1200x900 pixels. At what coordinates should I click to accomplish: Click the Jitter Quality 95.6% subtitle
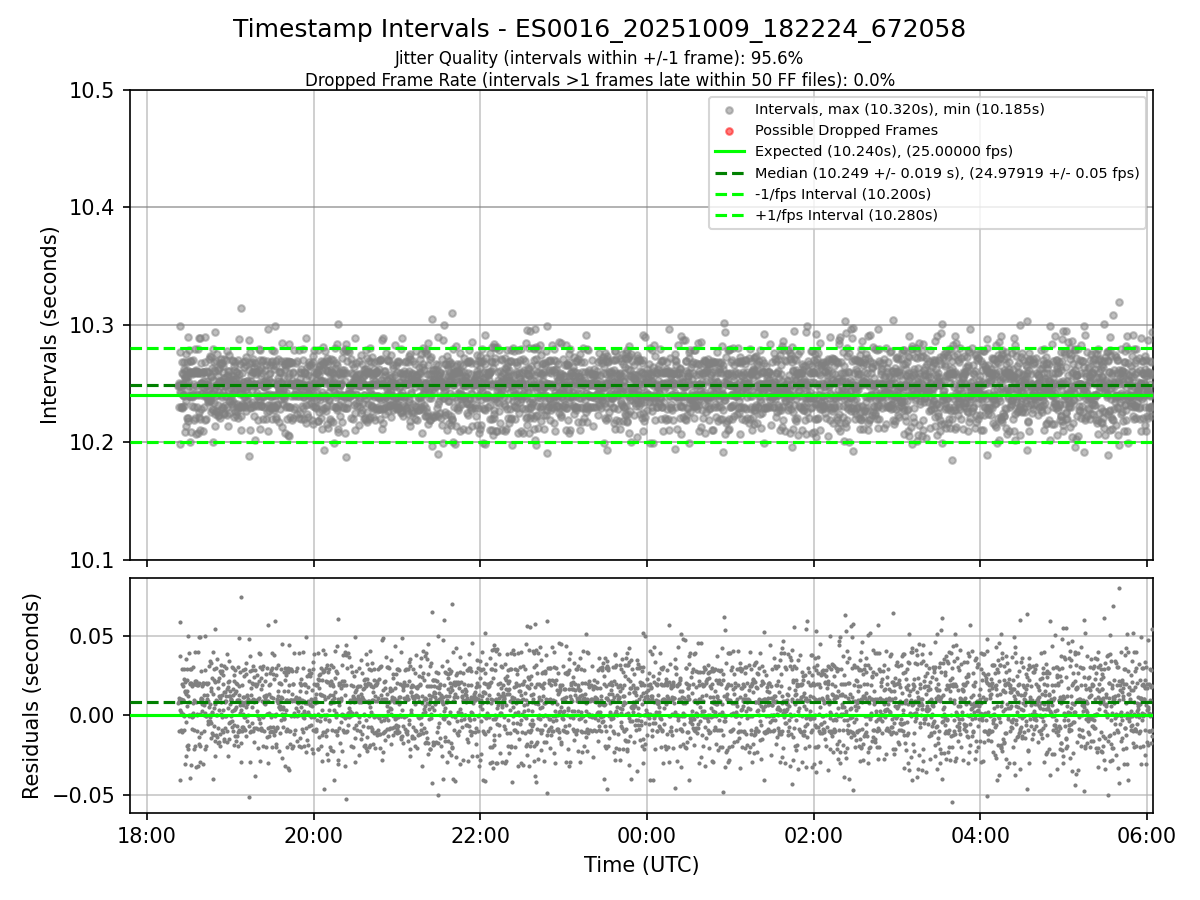(599, 59)
